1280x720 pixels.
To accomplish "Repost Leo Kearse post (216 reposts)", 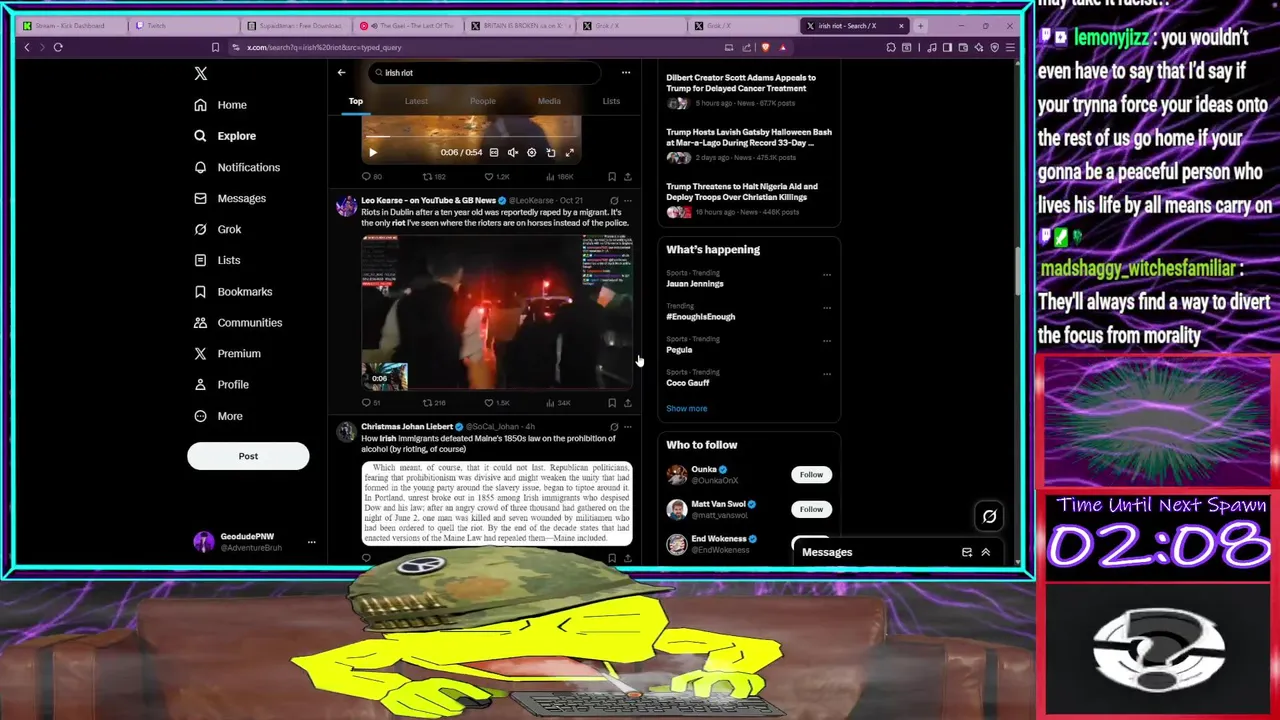I will point(434,403).
